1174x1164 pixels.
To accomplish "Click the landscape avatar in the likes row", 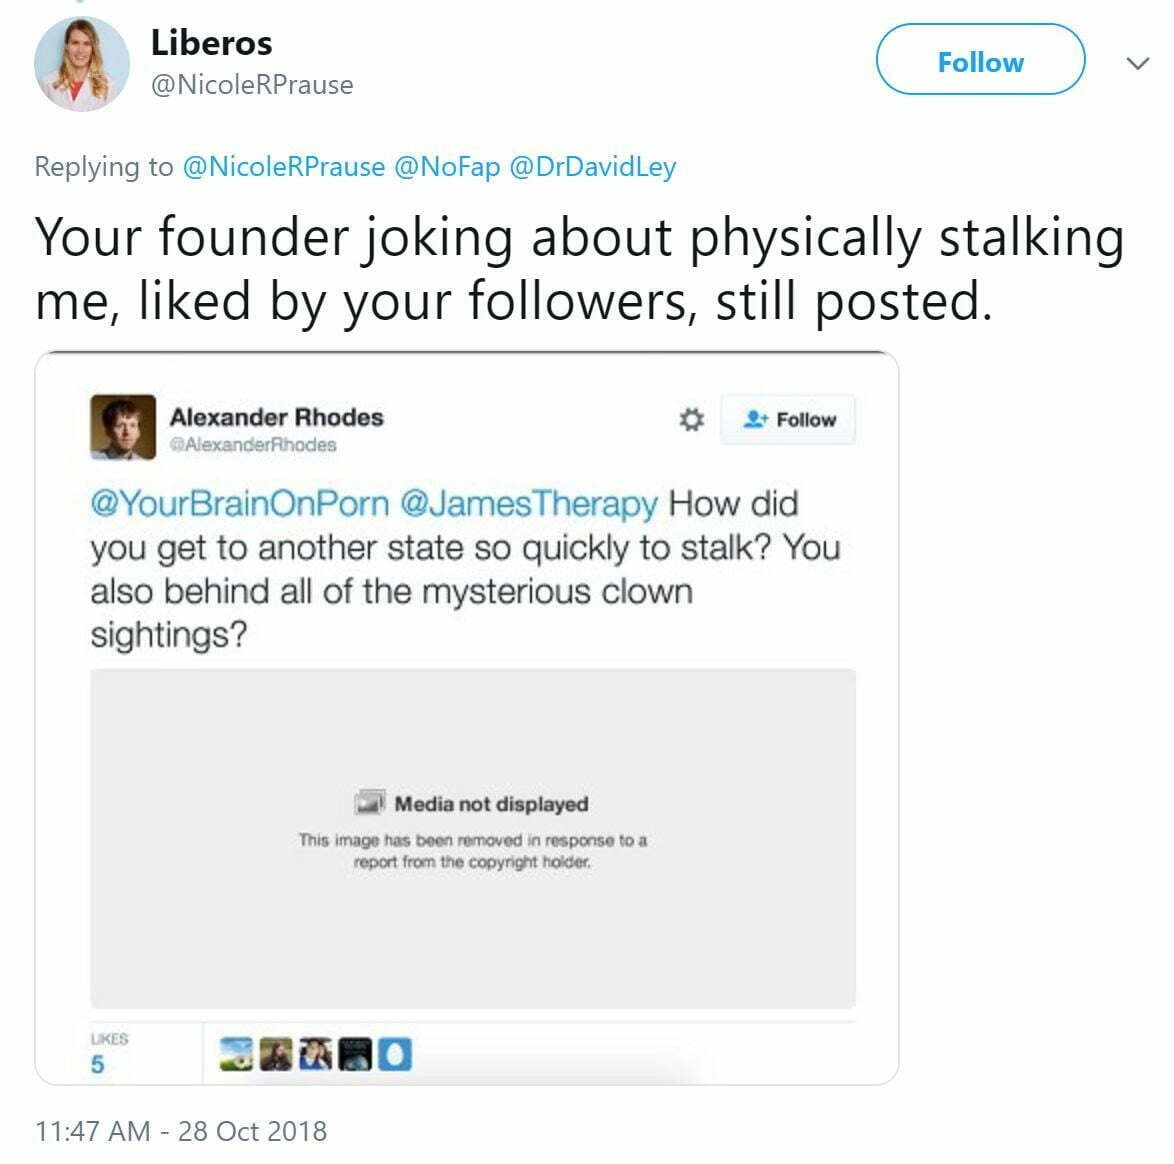I will click(235, 1055).
